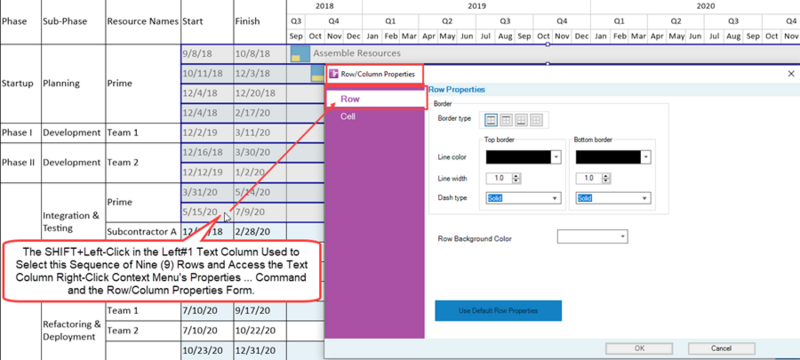Select the 2/28/20 finish date cell
The height and width of the screenshot is (360, 800).
coord(260,232)
